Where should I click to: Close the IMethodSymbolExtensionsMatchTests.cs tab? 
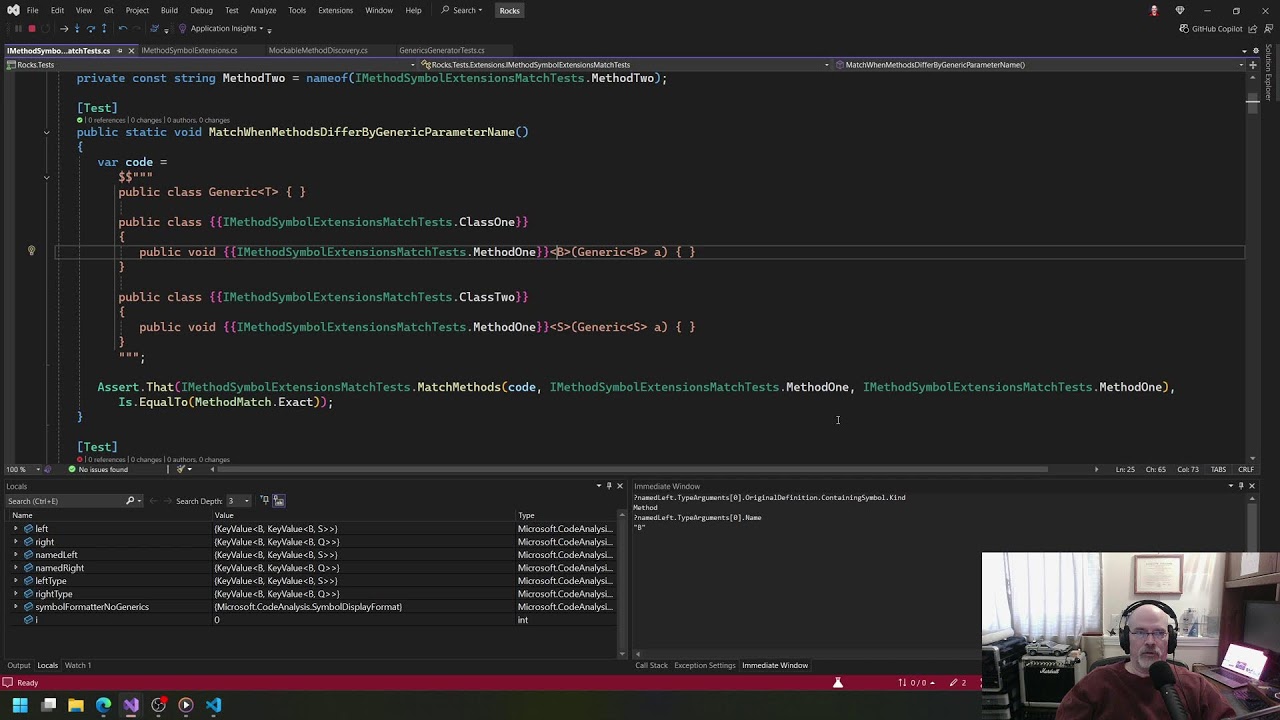(131, 50)
